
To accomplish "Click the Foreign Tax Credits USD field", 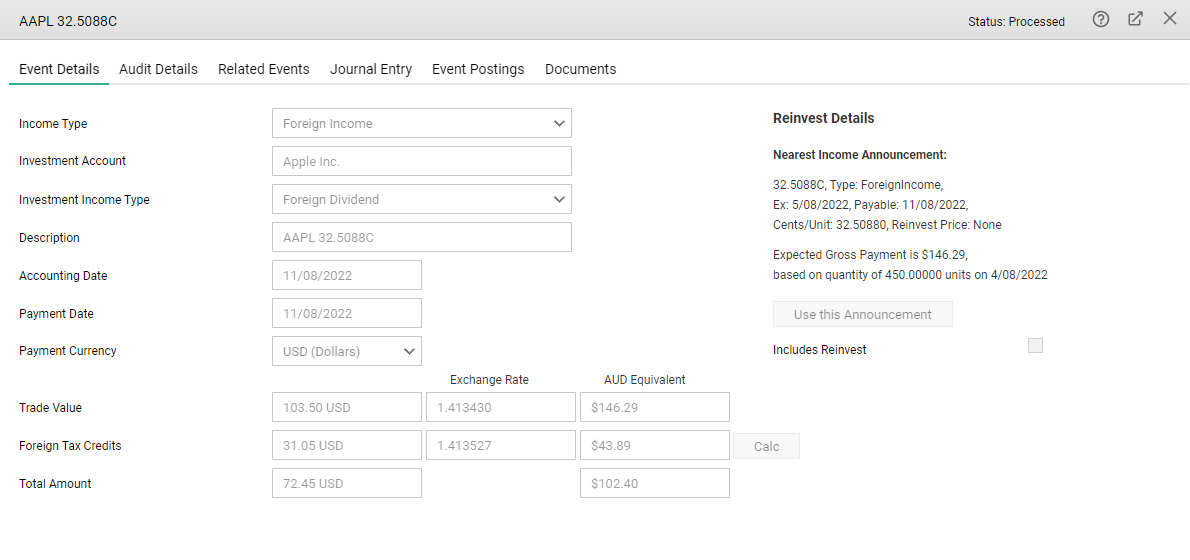I will 347,445.
